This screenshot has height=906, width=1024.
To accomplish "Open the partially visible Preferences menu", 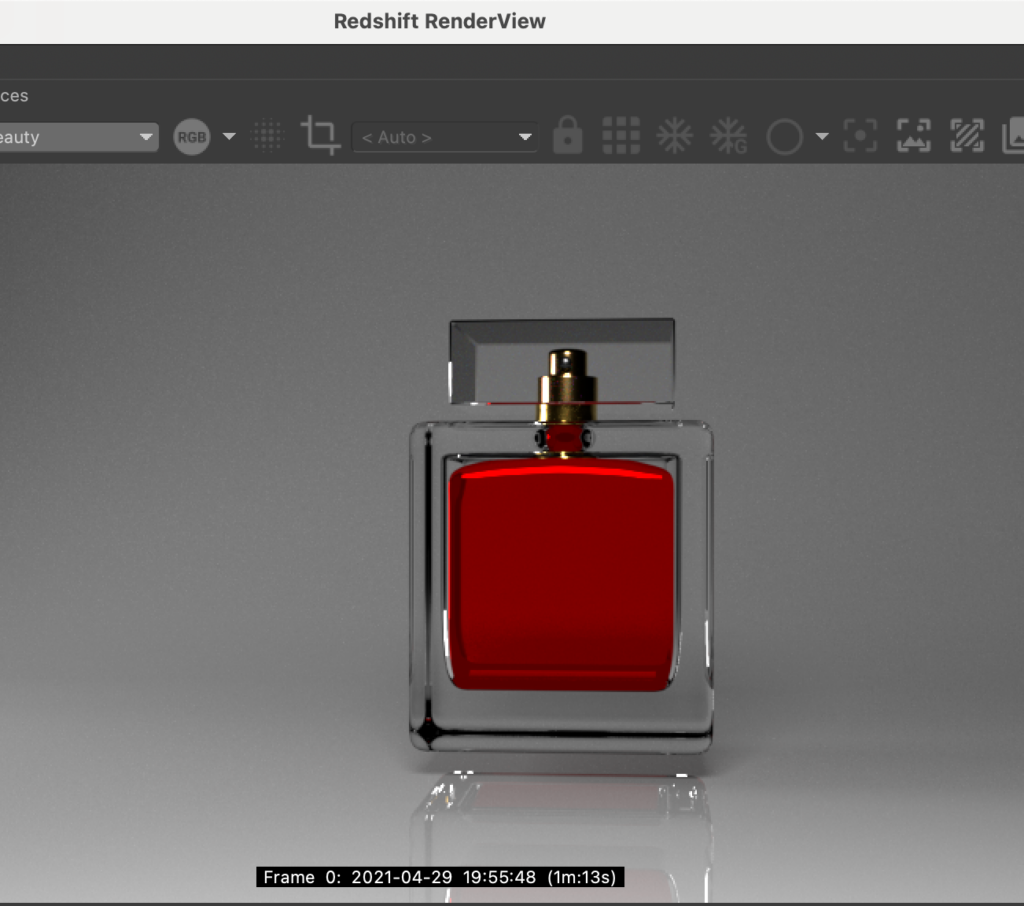I will (14, 96).
